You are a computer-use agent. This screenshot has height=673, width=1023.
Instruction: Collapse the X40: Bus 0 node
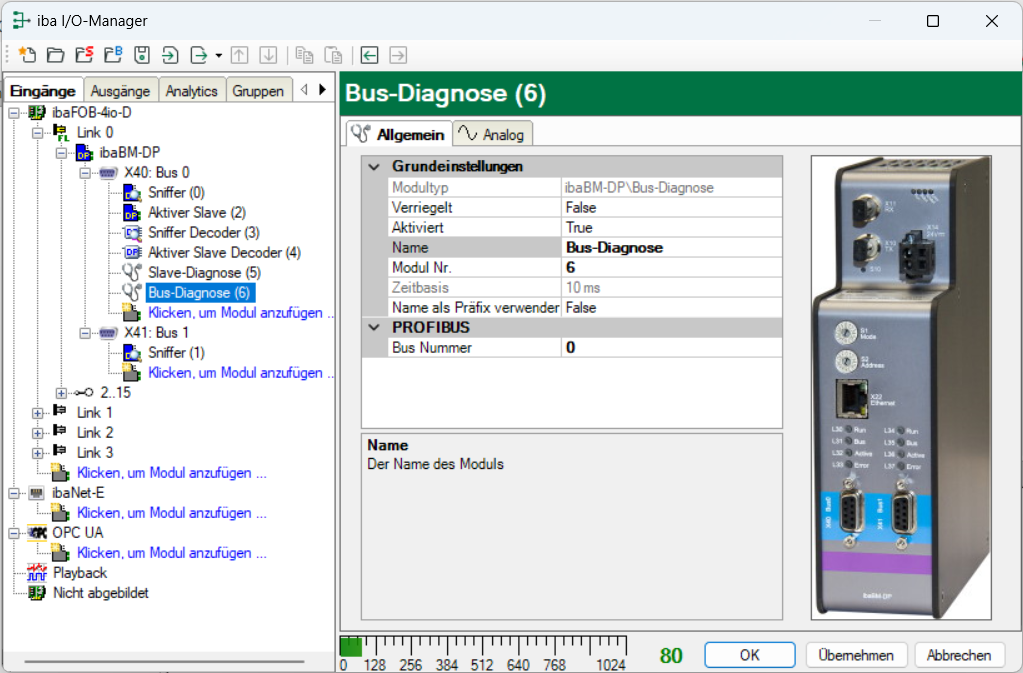coord(86,172)
